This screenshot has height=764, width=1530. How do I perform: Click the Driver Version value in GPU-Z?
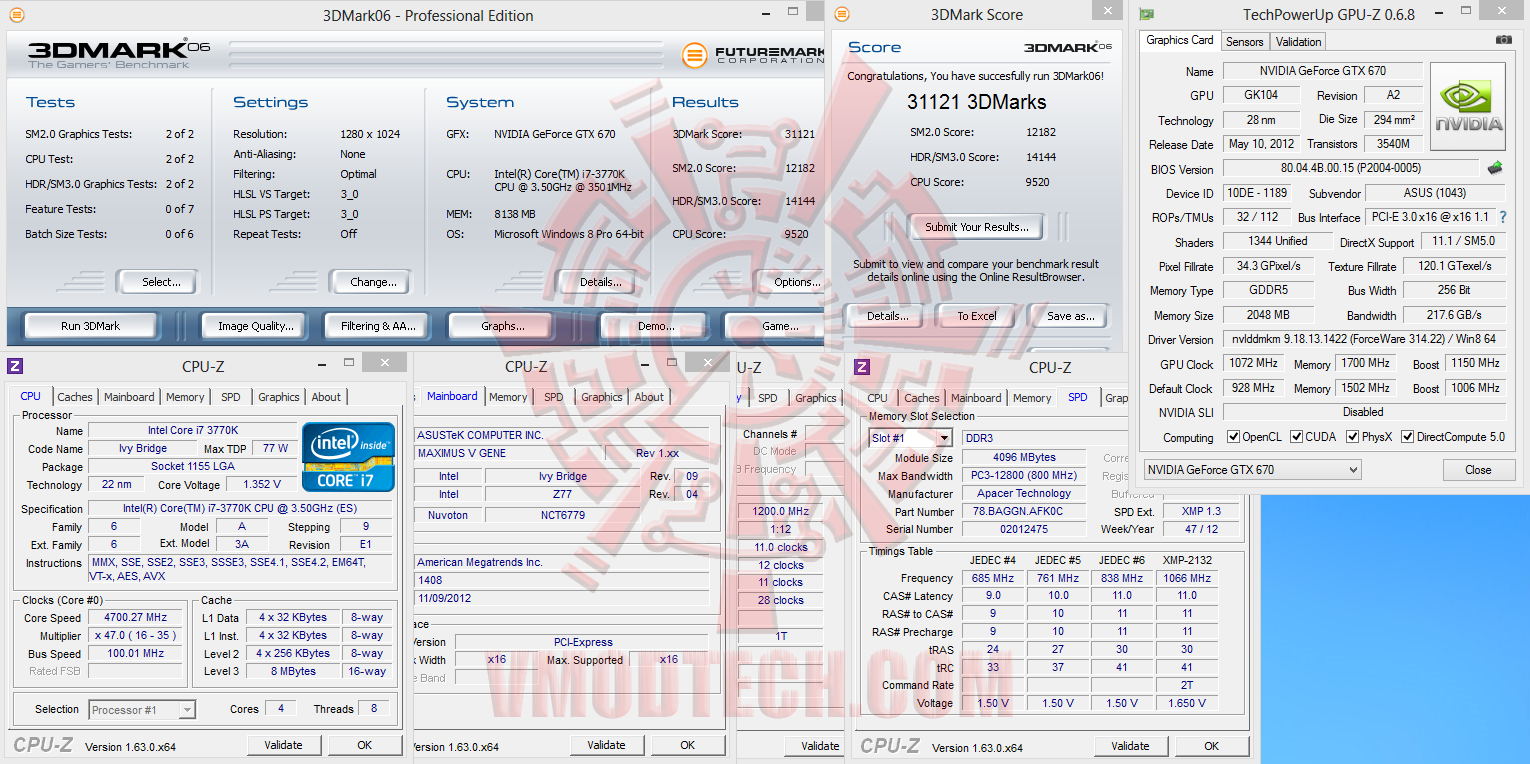(1364, 340)
